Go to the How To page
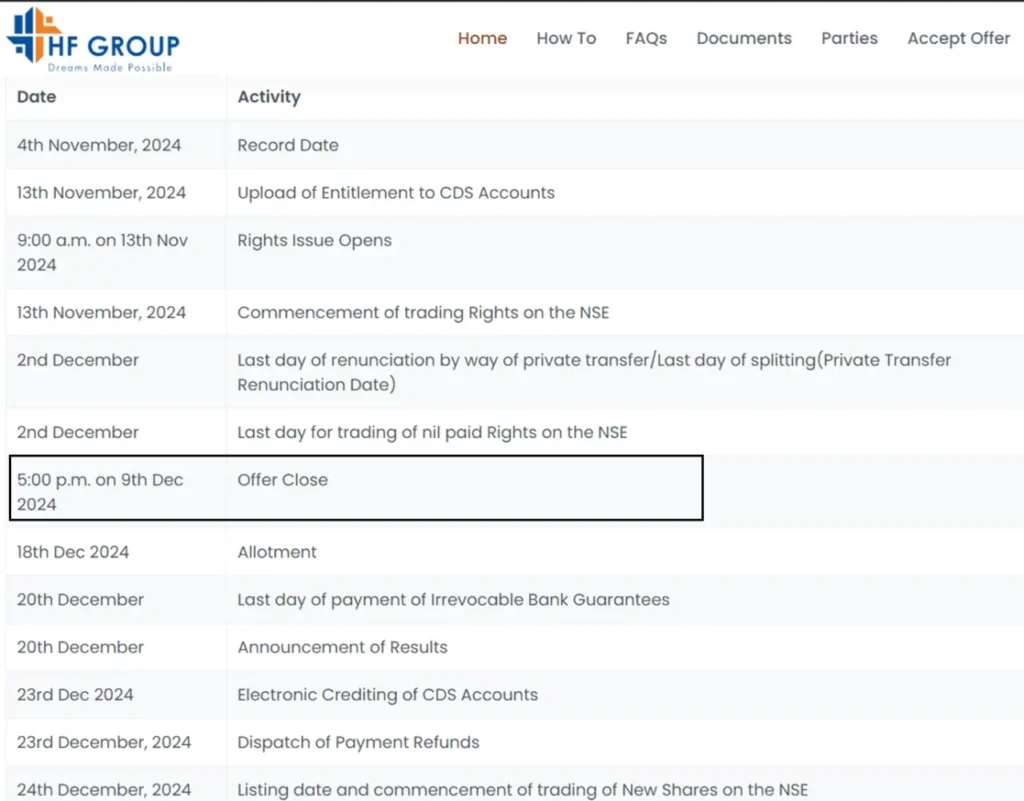This screenshot has height=801, width=1024. click(x=566, y=38)
